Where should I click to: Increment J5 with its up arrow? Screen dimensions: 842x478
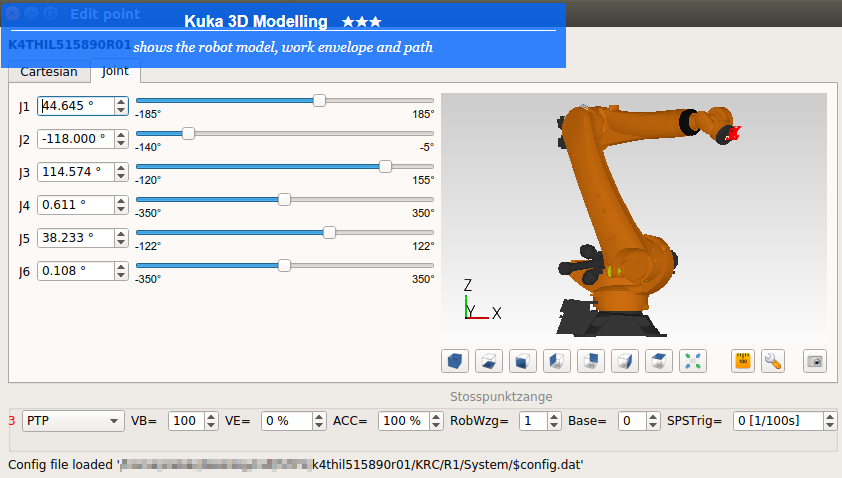(121, 234)
